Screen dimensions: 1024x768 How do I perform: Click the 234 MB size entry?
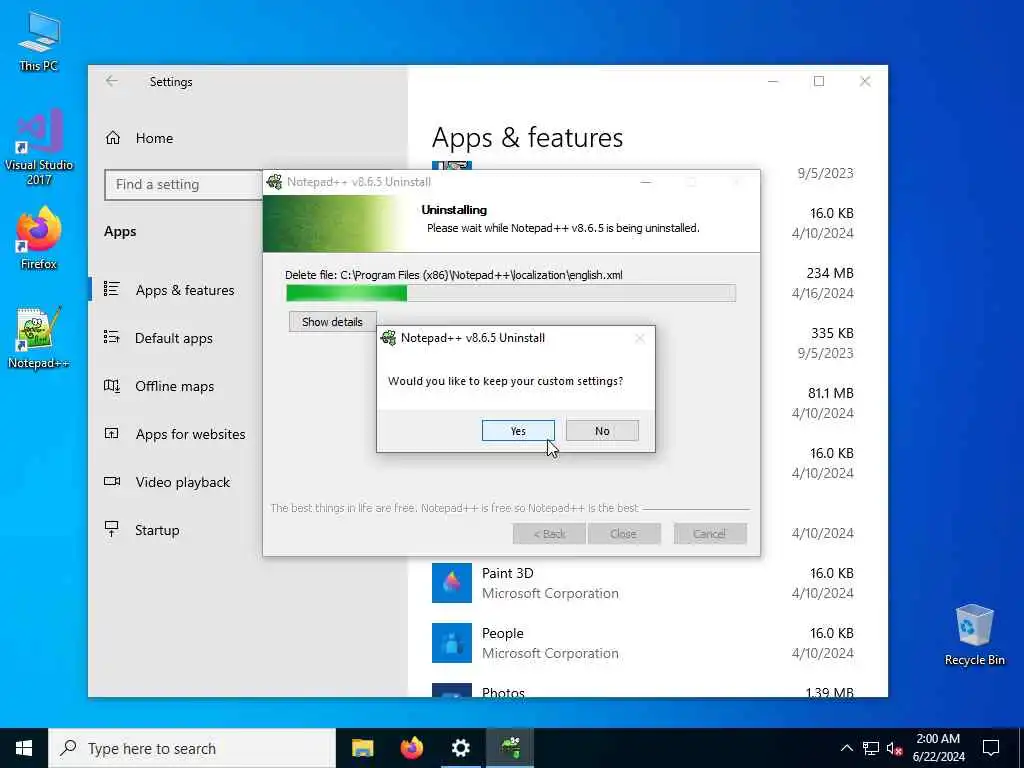pyautogui.click(x=830, y=273)
